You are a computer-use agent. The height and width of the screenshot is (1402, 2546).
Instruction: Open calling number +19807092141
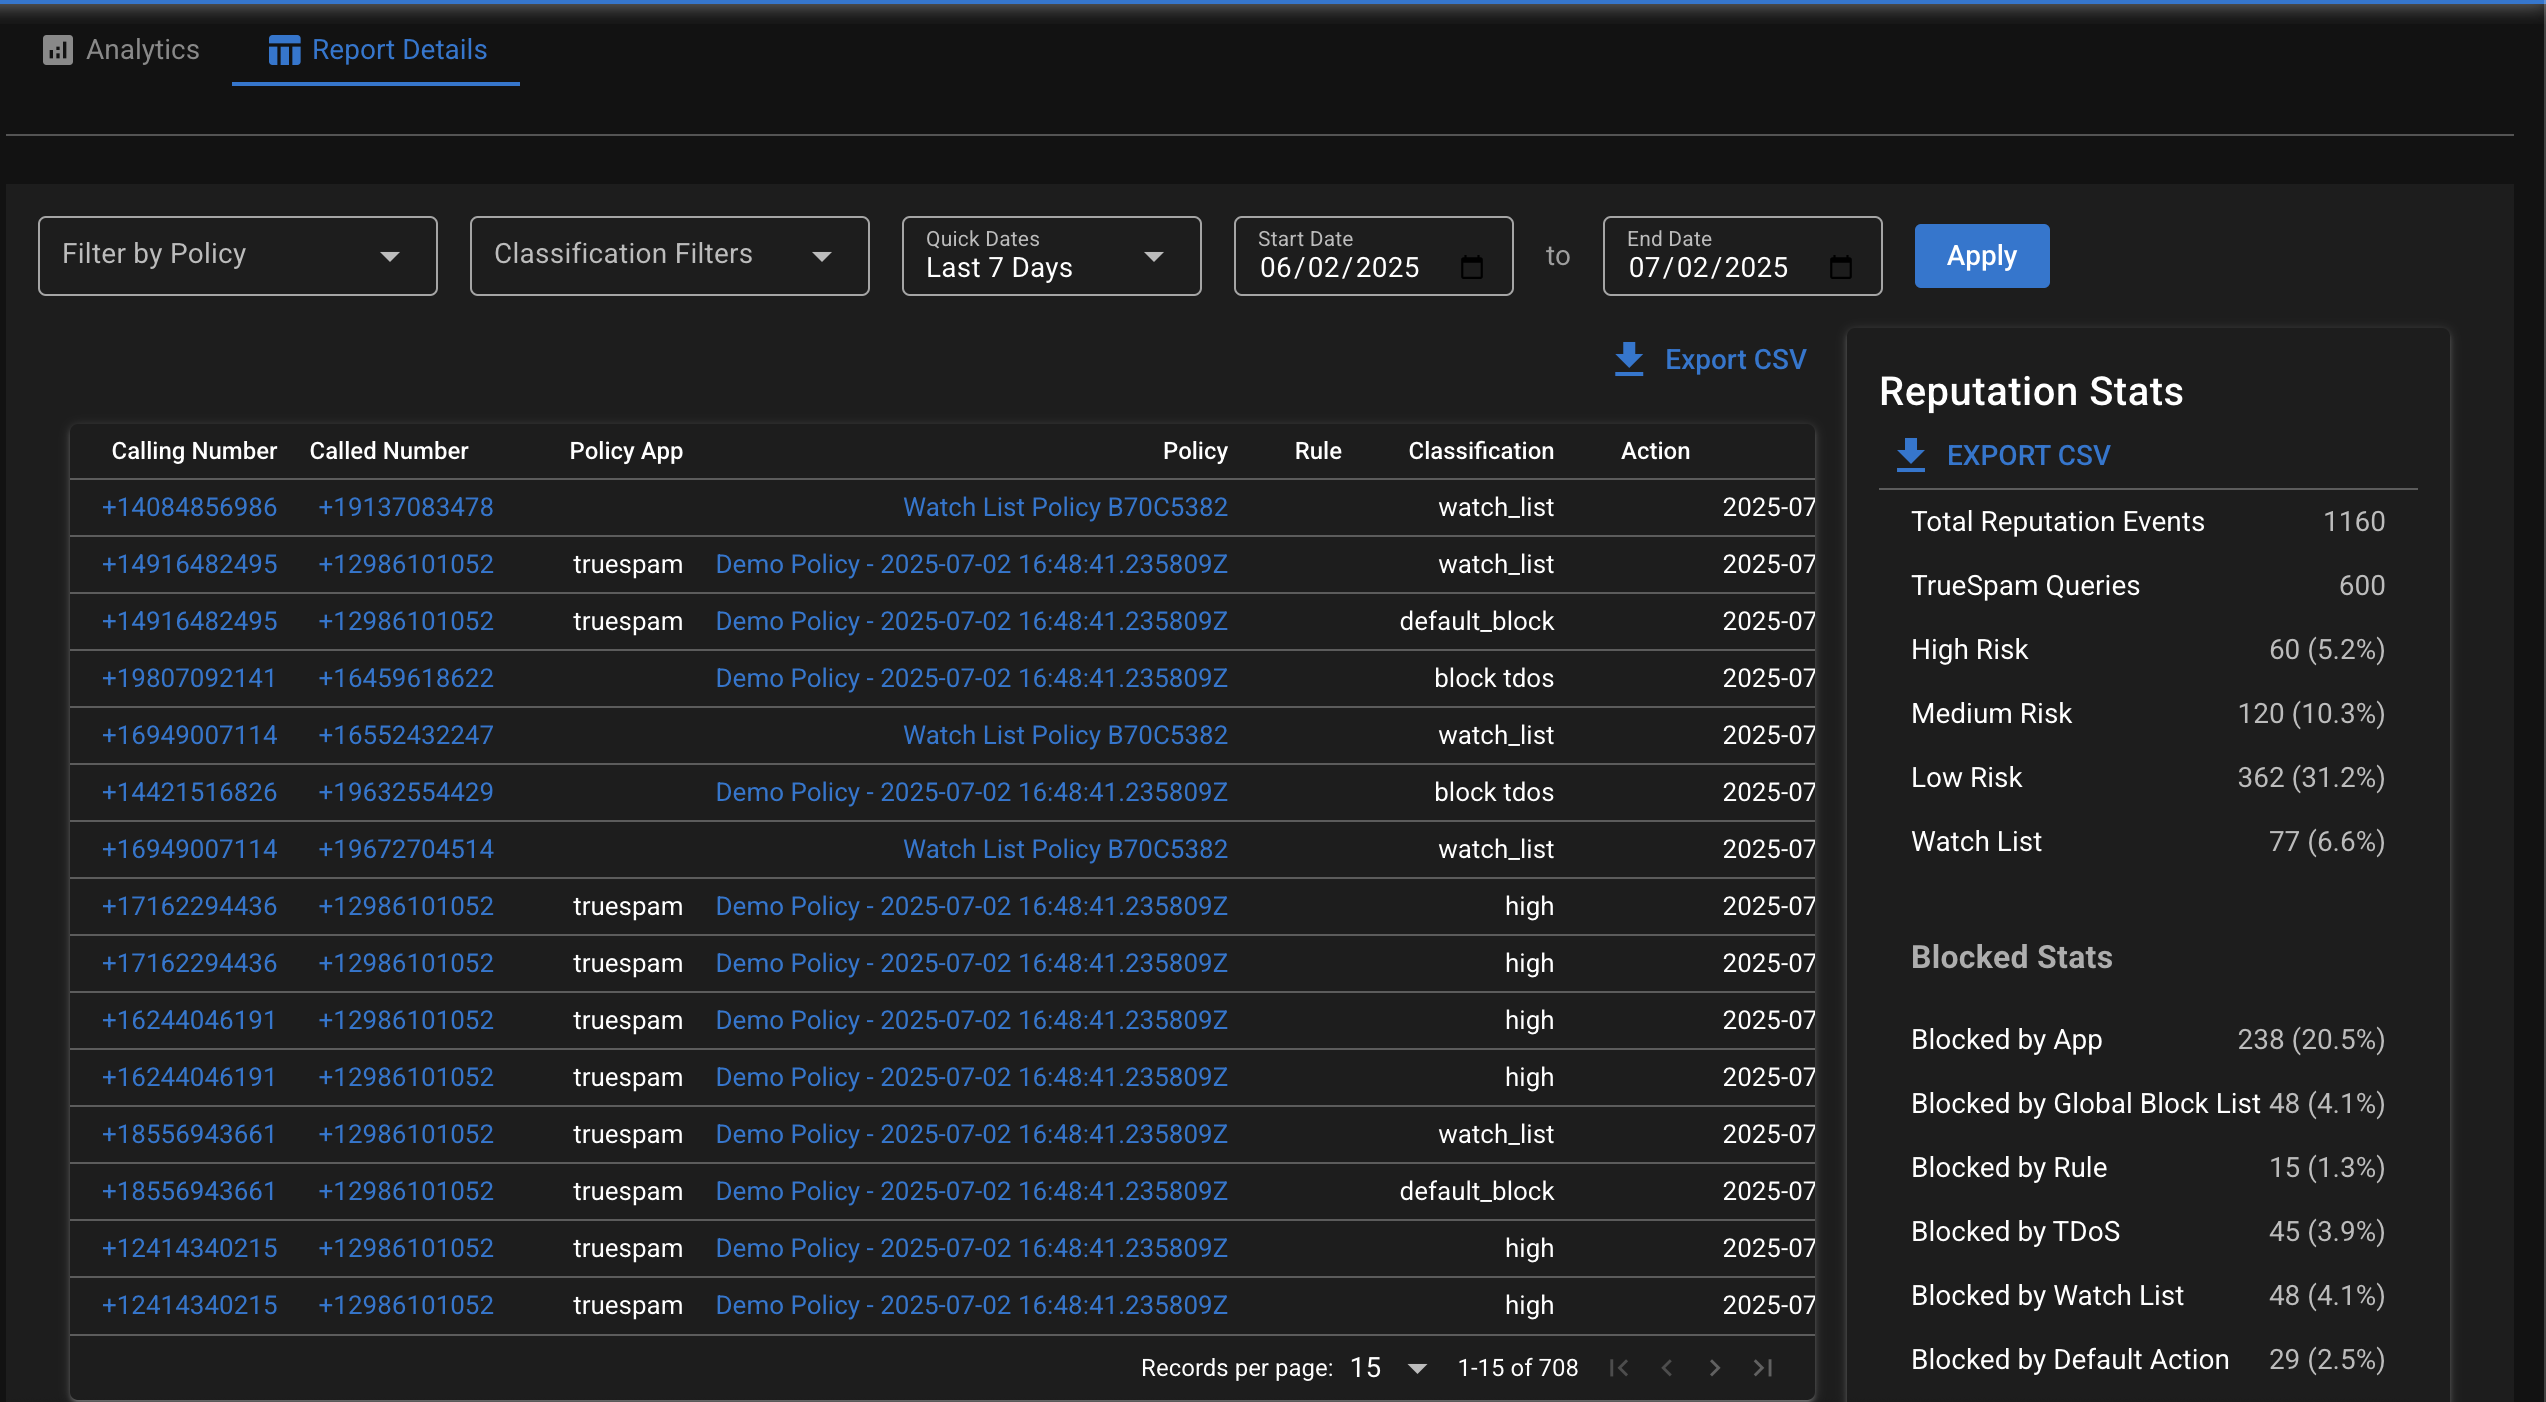(x=189, y=679)
